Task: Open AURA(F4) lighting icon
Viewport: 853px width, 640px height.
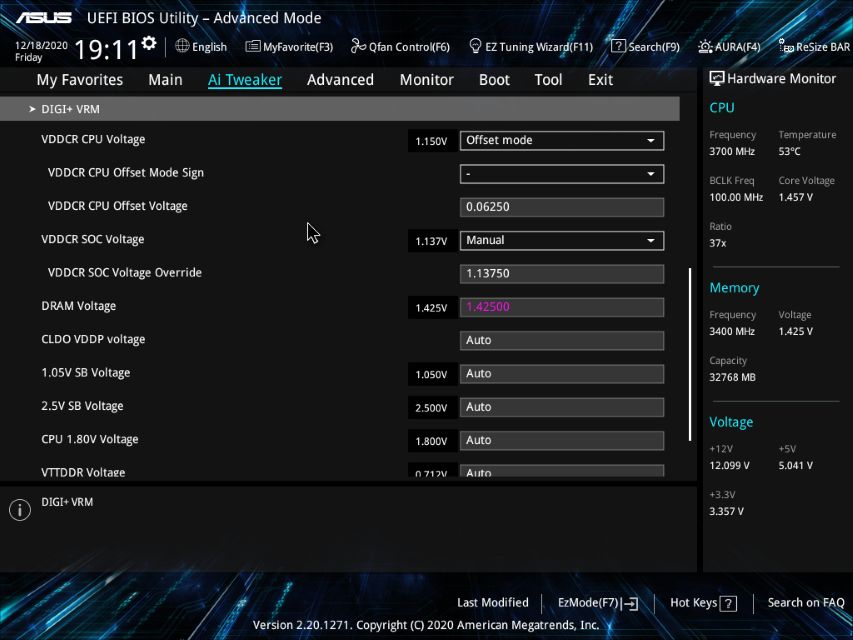Action: click(x=705, y=47)
